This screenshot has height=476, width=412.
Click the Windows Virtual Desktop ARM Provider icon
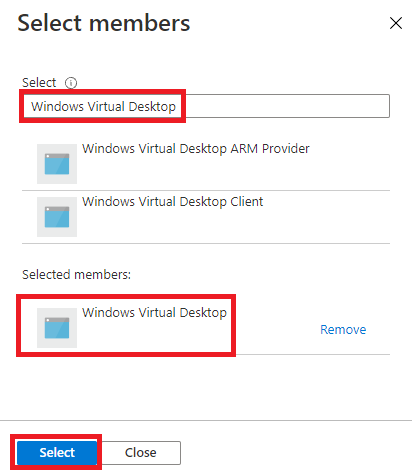(x=57, y=164)
